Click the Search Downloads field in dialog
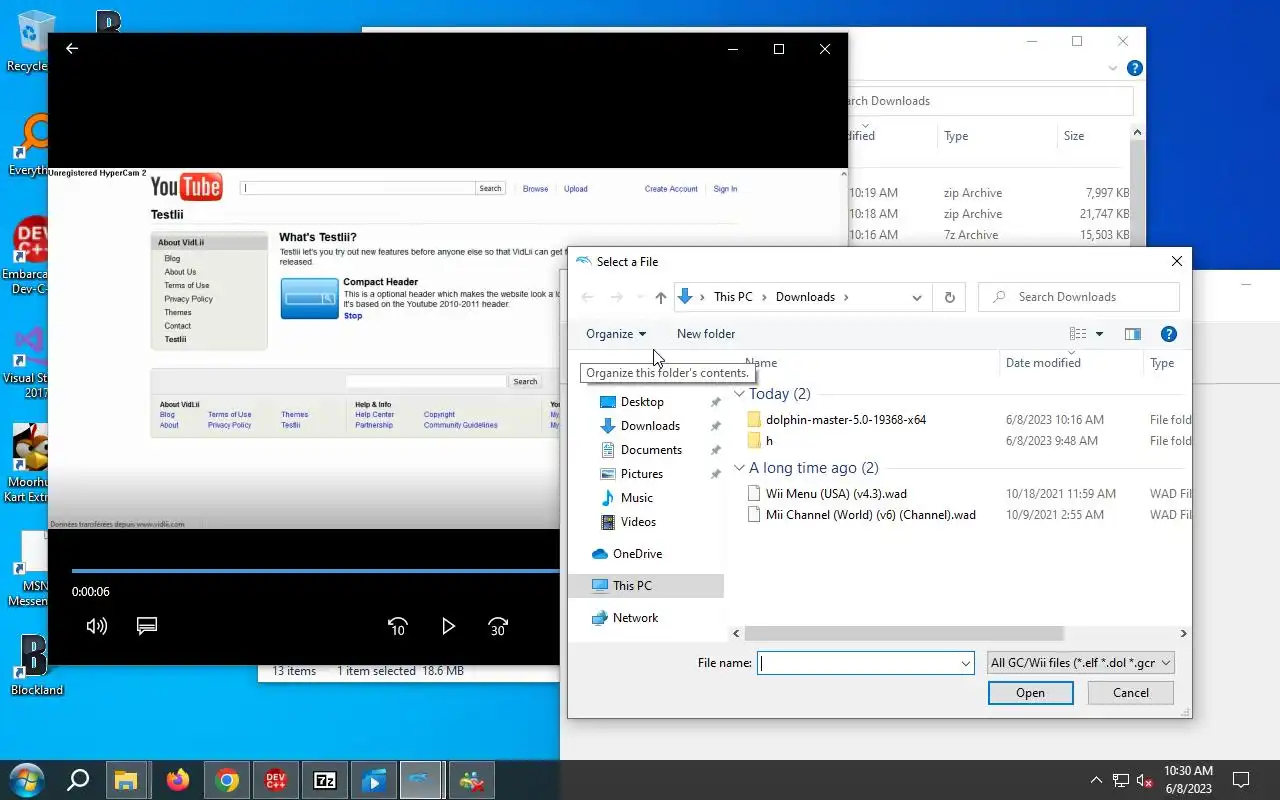1280x800 pixels. click(x=1079, y=297)
